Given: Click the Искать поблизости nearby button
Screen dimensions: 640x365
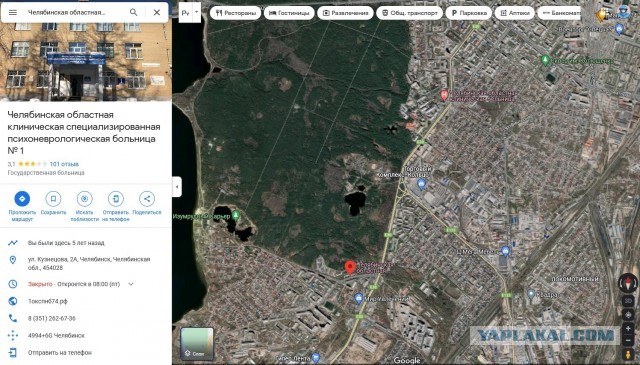Looking at the screenshot, I should [84, 206].
